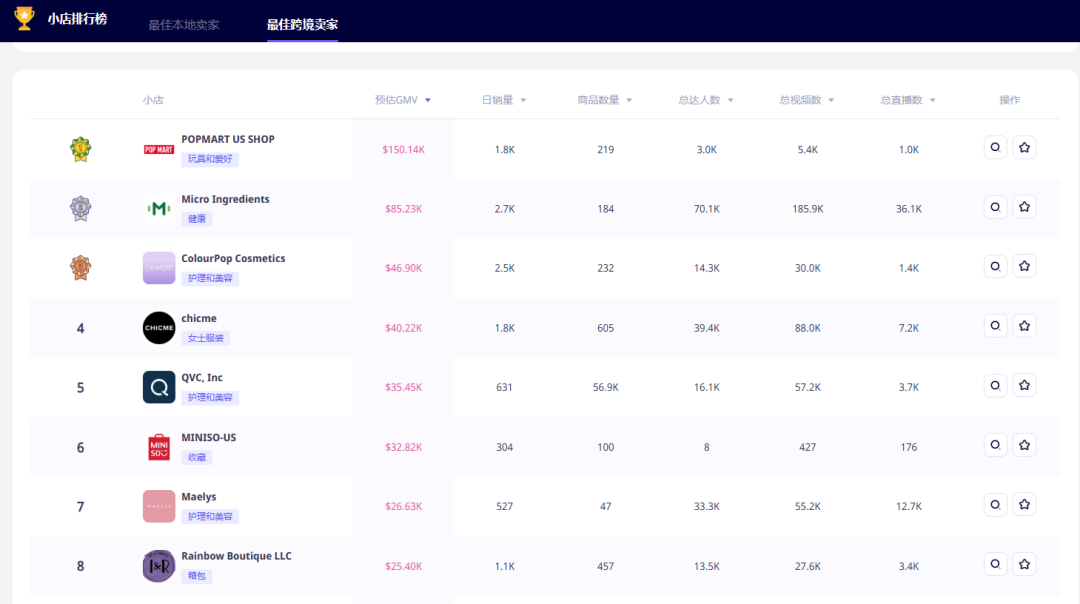The image size is (1080, 604).
Task: Sort by 预估GMV column arrow
Action: click(428, 100)
